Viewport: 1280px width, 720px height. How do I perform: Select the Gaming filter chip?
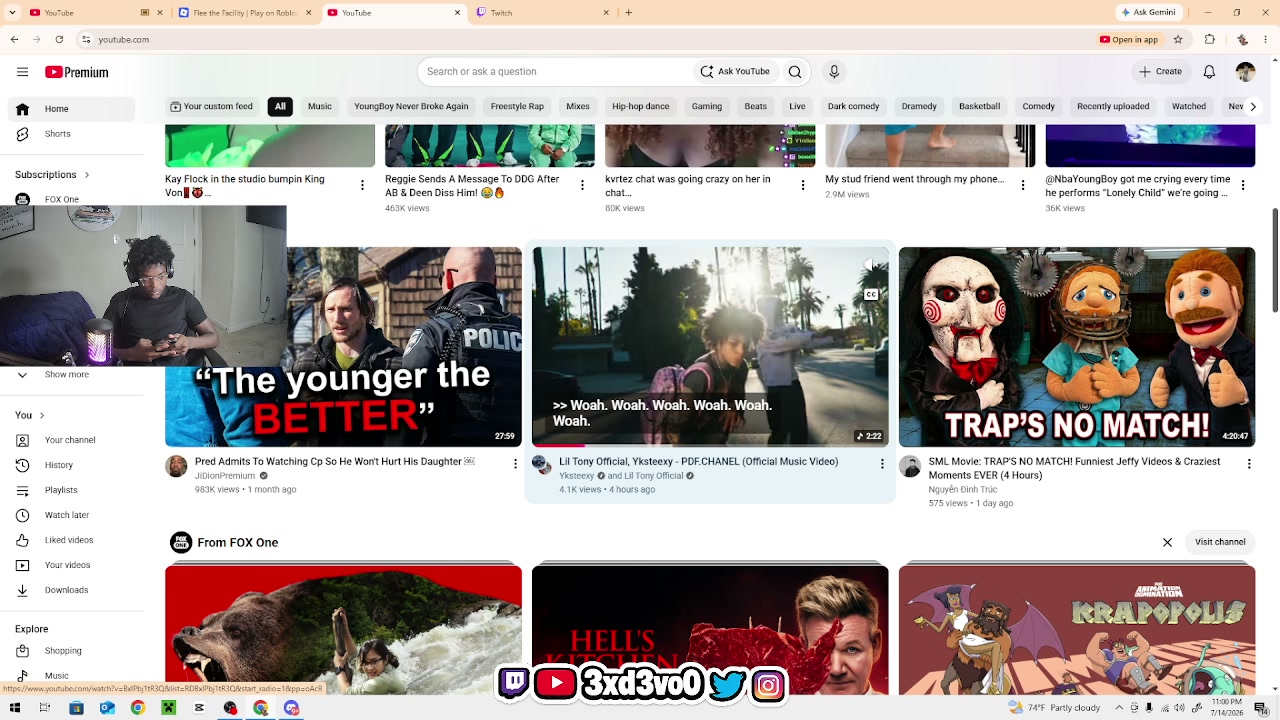tap(706, 106)
